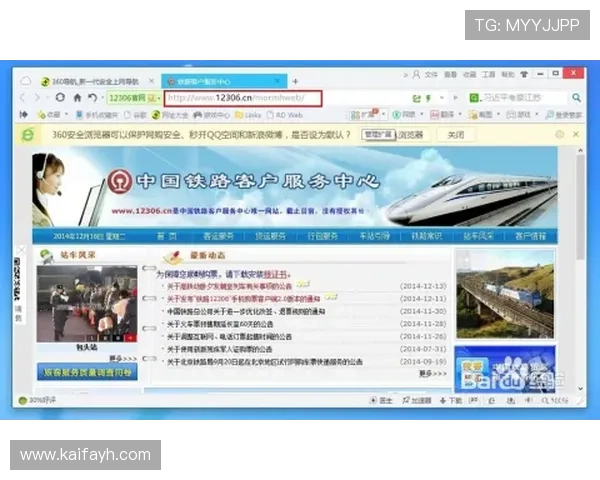Open the browser home page icon
600x480 pixels.
pyautogui.click(x=77, y=98)
